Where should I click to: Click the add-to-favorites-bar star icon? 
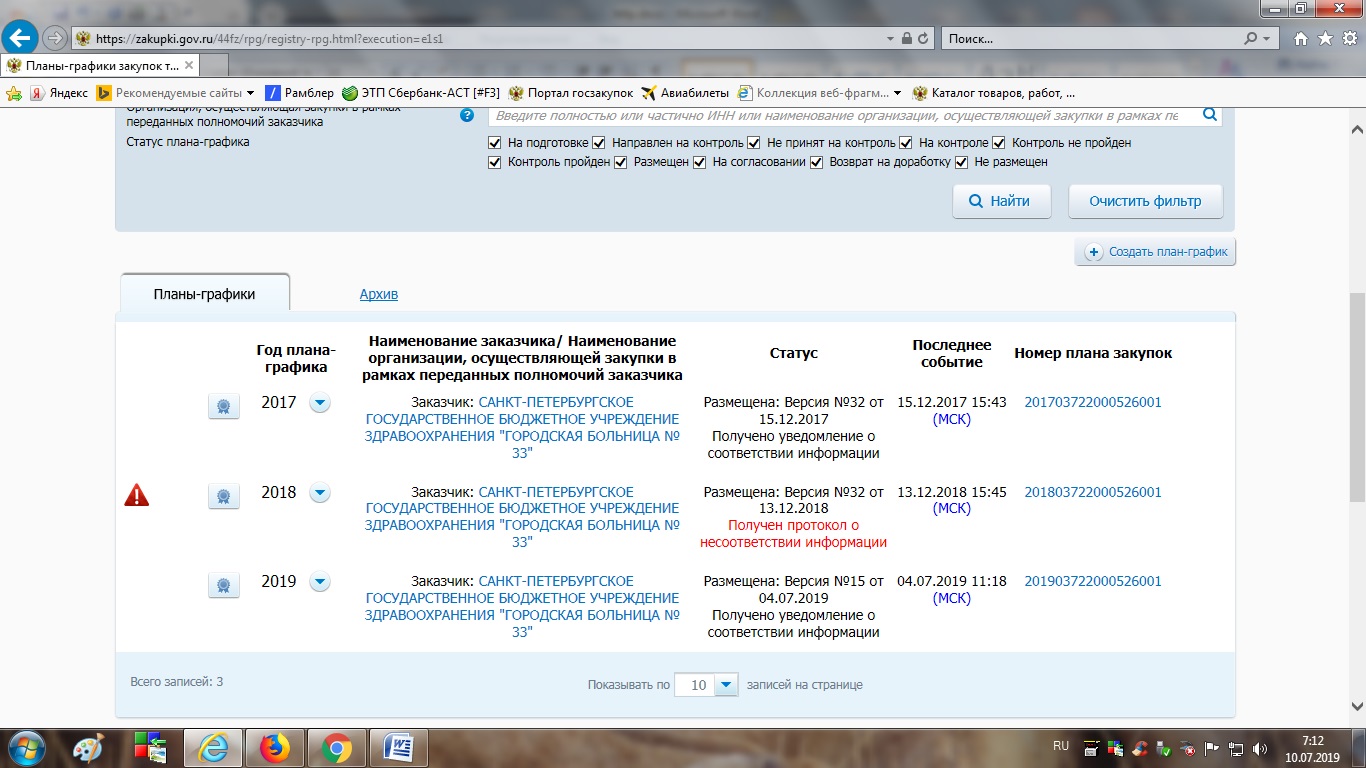14,93
